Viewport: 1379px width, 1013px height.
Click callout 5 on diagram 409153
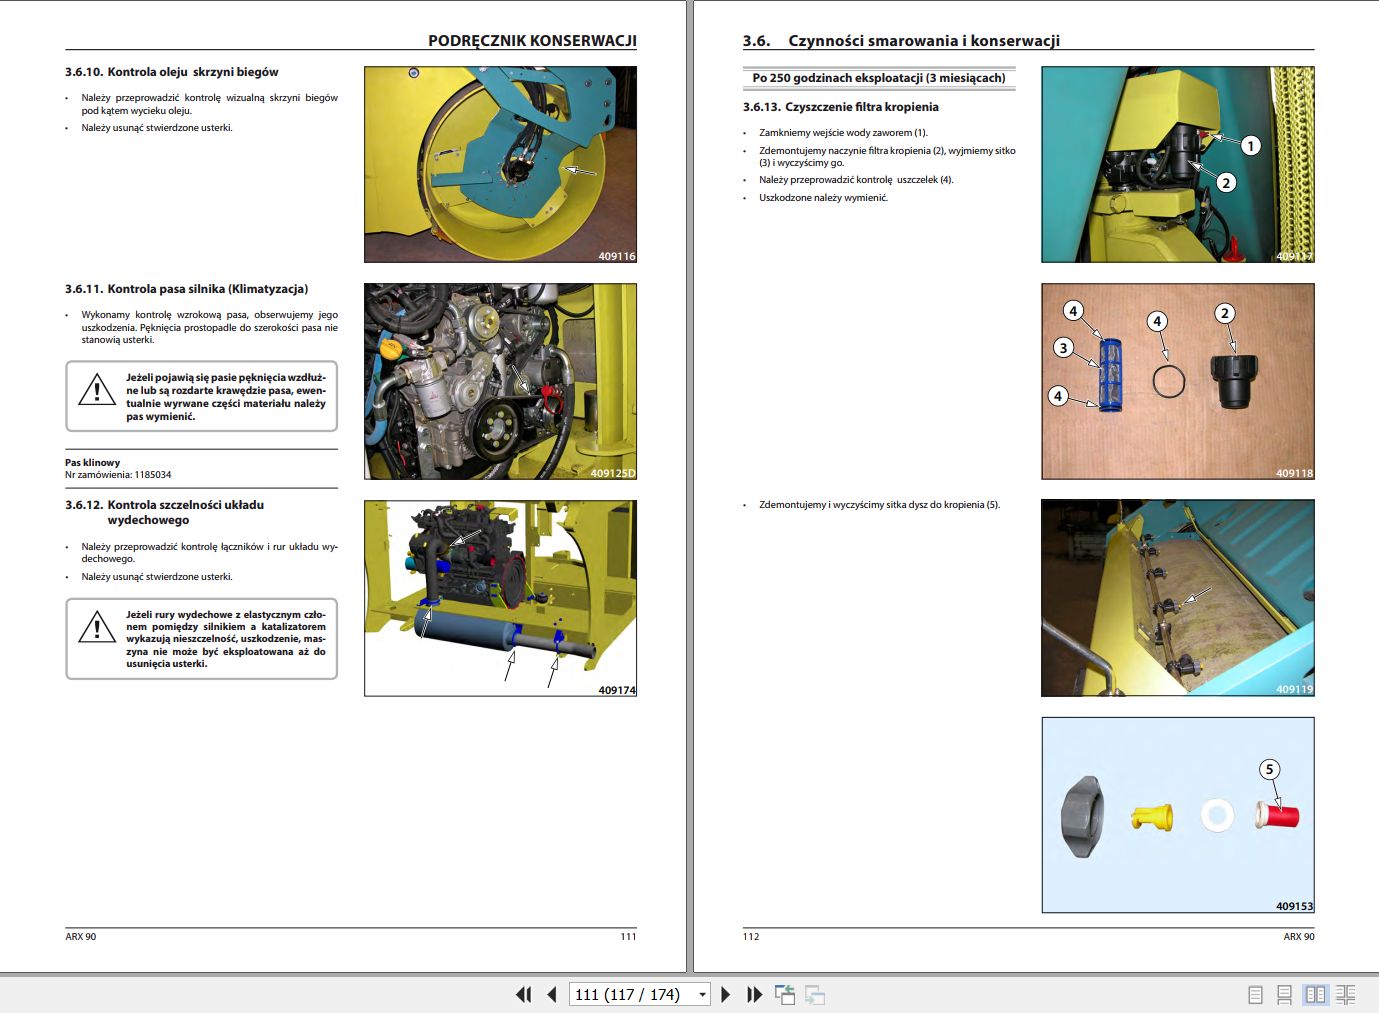pyautogui.click(x=1269, y=769)
